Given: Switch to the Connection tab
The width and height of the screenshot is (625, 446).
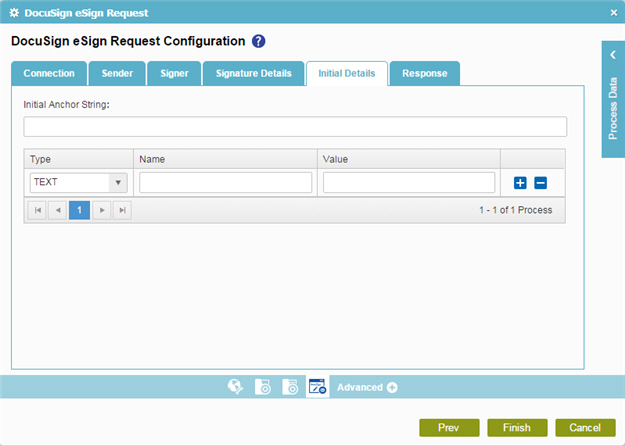Looking at the screenshot, I should click(x=49, y=73).
